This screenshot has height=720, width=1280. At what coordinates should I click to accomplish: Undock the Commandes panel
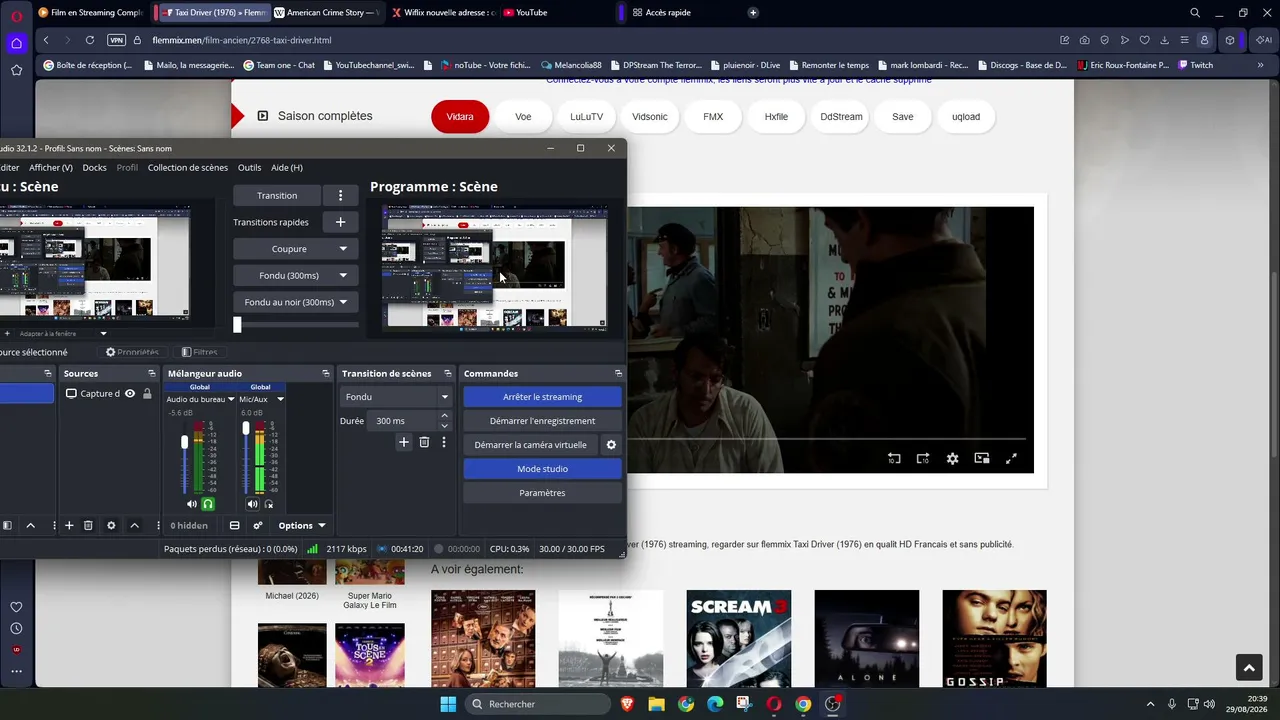pyautogui.click(x=618, y=373)
